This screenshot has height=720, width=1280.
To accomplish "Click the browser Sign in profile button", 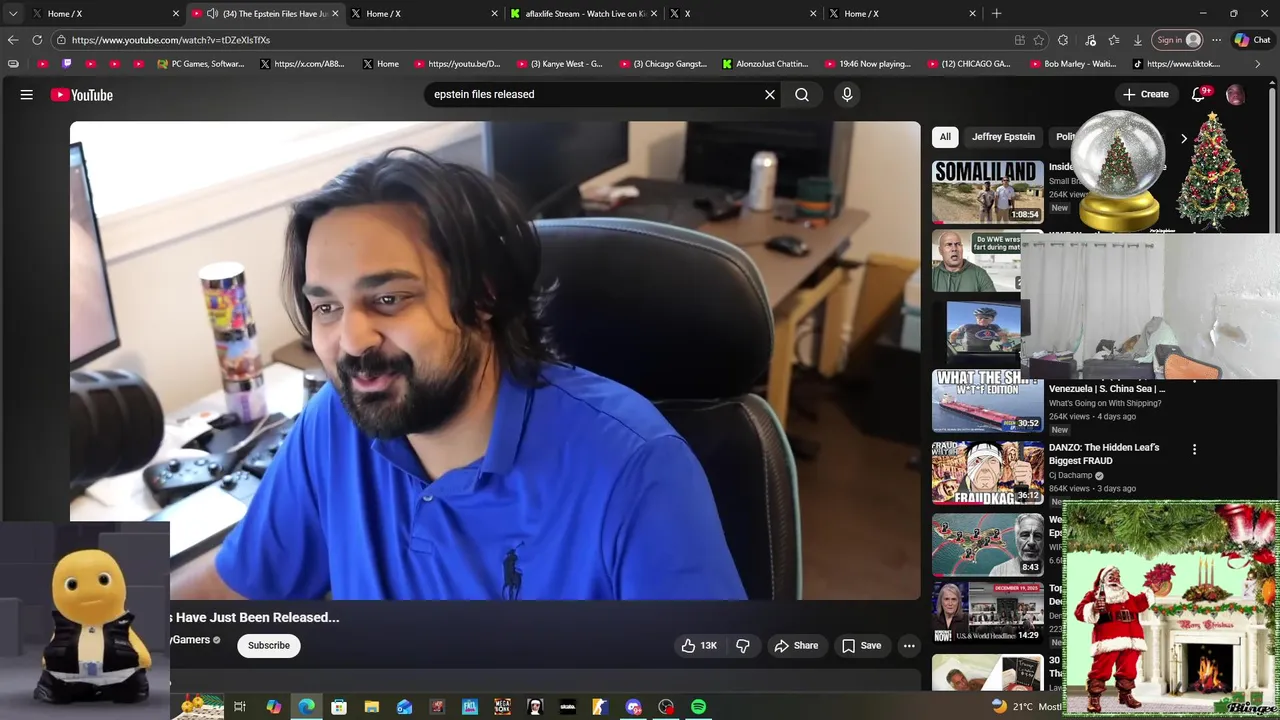I will pyautogui.click(x=1179, y=40).
